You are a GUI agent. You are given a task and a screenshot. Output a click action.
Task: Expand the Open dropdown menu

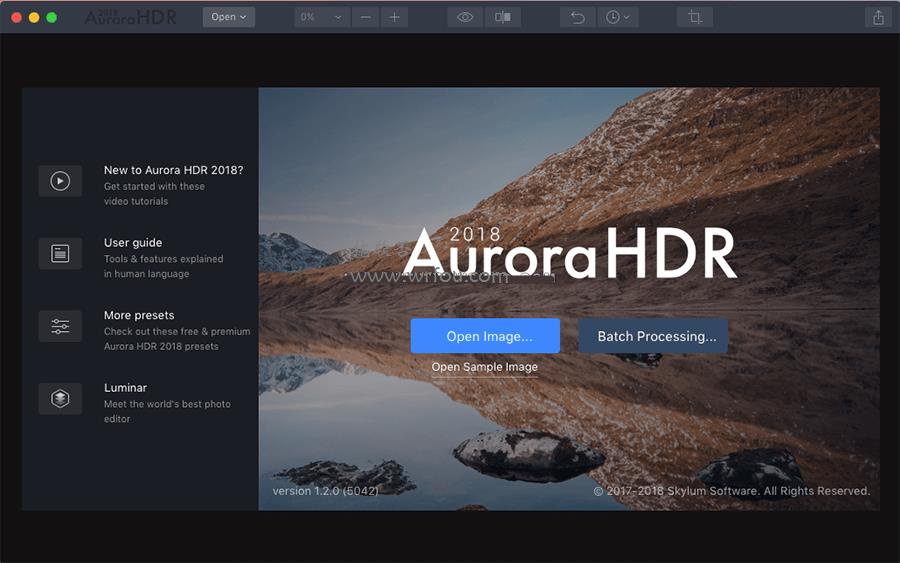pyautogui.click(x=228, y=17)
